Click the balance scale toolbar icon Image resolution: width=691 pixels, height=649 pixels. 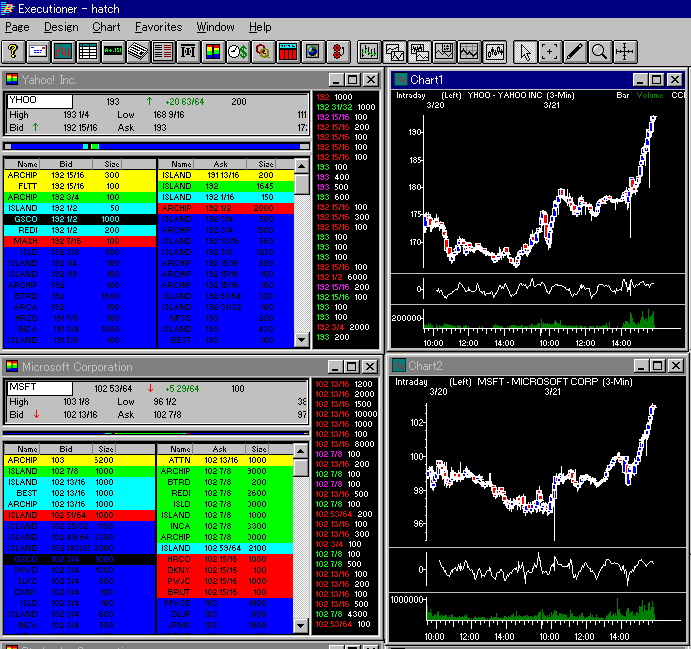click(188, 52)
